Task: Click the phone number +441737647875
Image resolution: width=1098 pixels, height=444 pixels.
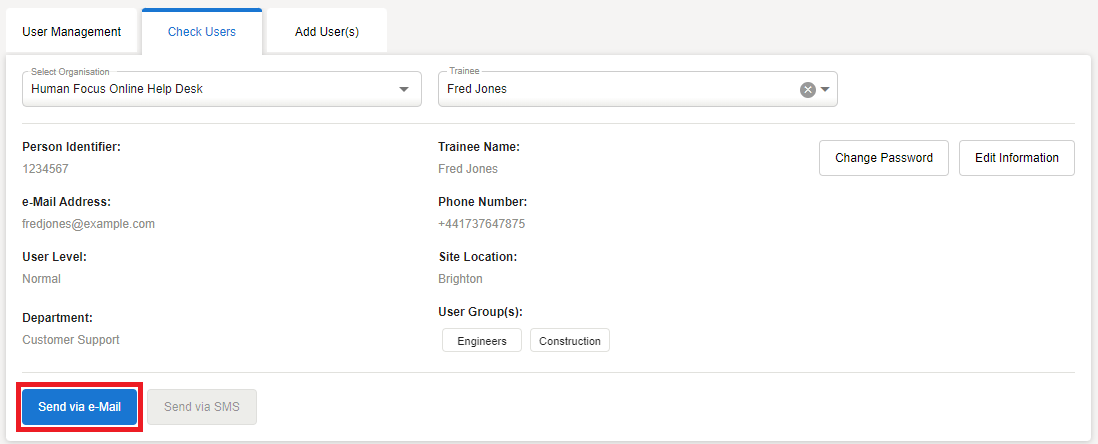Action: pos(481,224)
